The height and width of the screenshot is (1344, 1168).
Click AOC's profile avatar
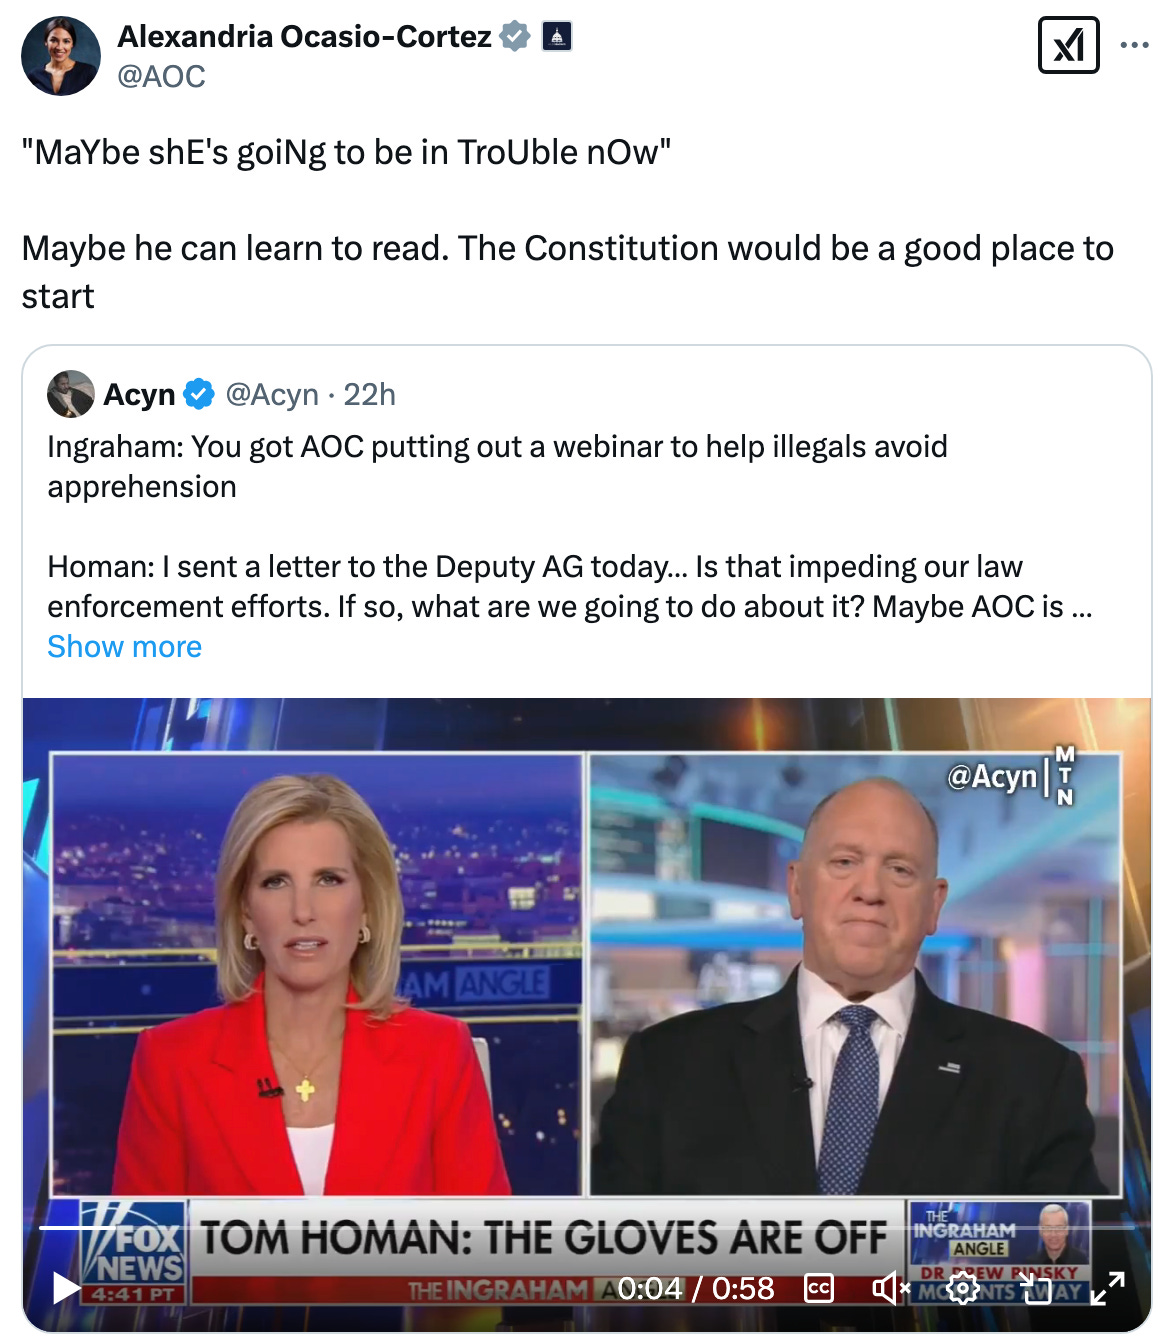click(x=60, y=56)
